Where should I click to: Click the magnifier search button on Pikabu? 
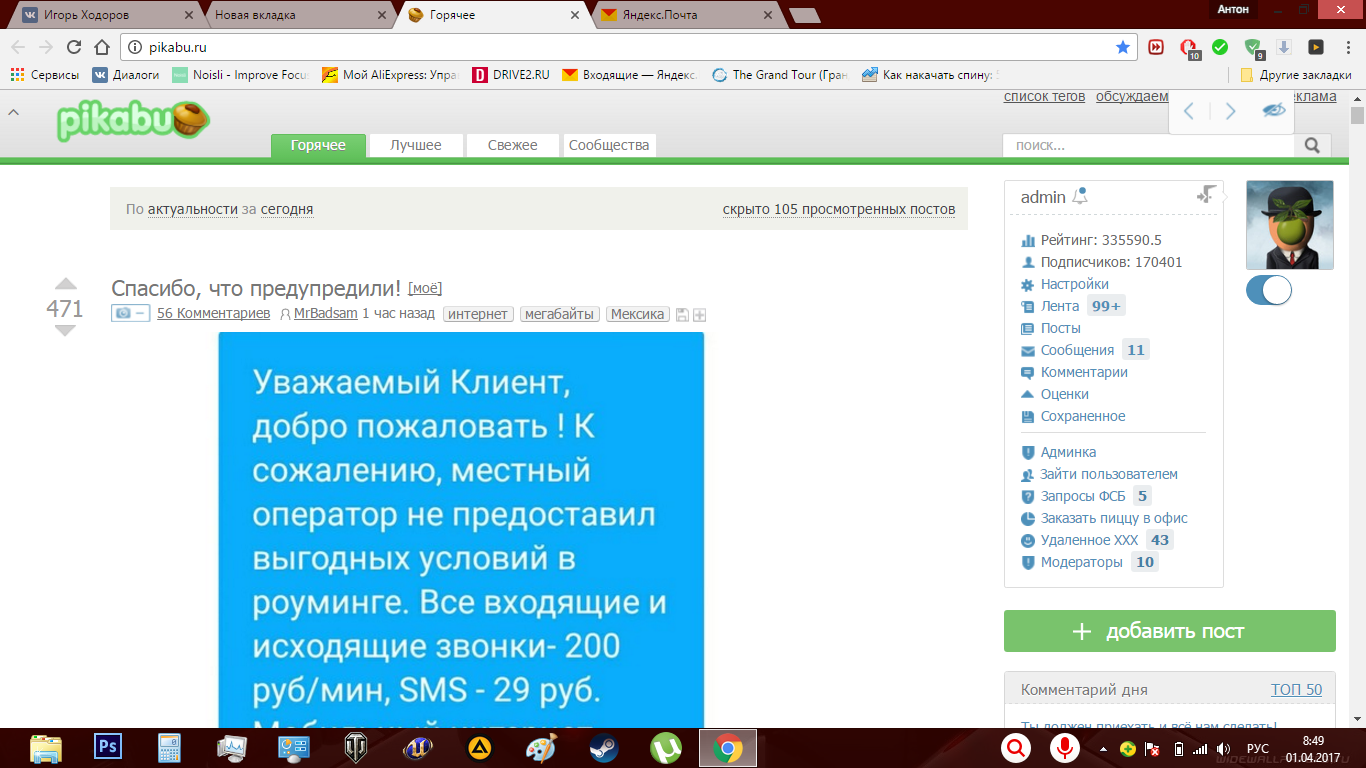1313,146
